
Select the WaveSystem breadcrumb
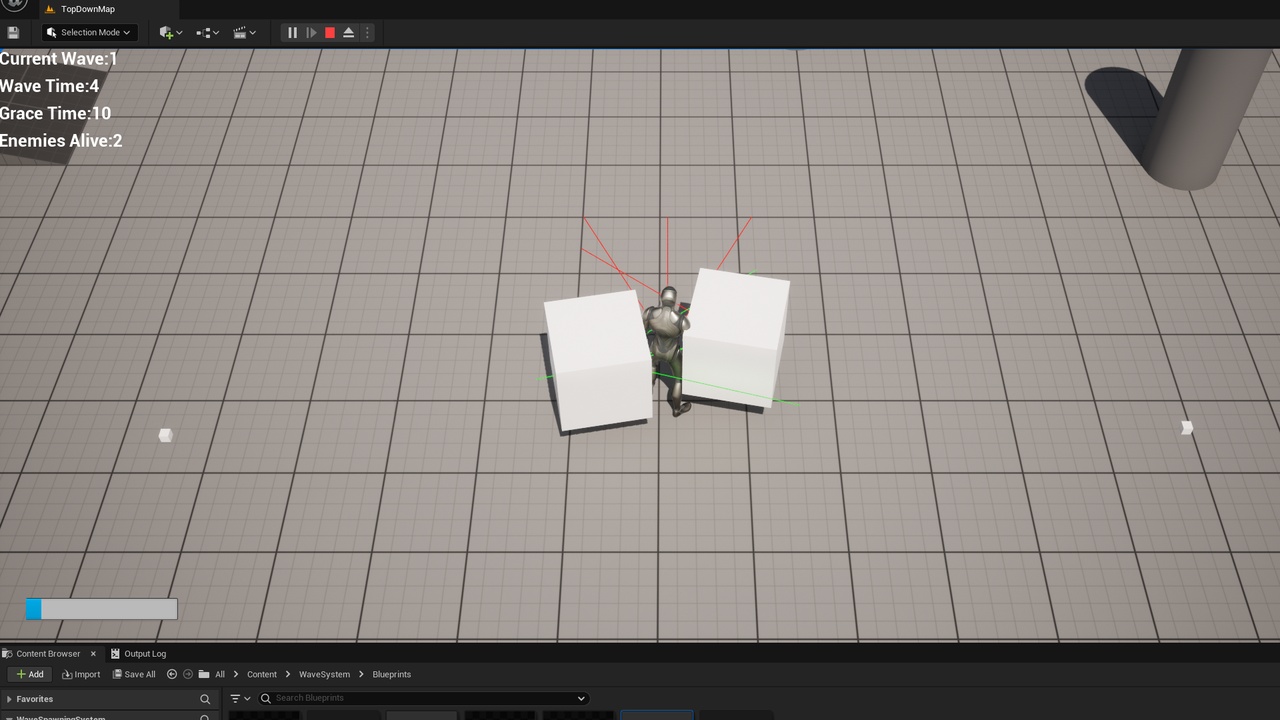point(324,674)
